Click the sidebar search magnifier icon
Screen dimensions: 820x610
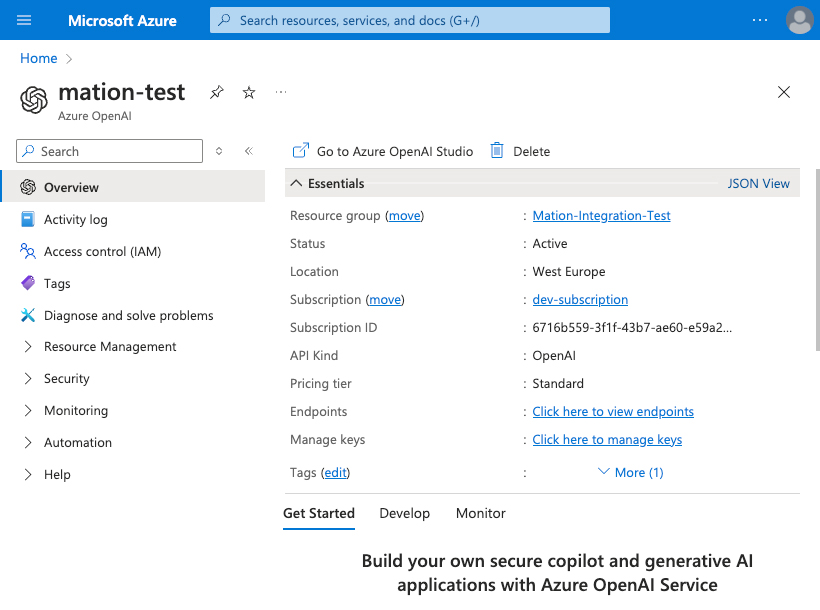coord(29,151)
